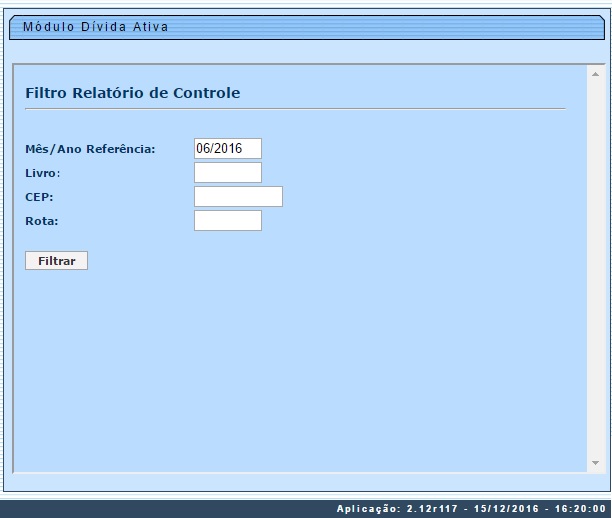The height and width of the screenshot is (518, 612).
Task: Click the Livro label text
Action: 43,173
